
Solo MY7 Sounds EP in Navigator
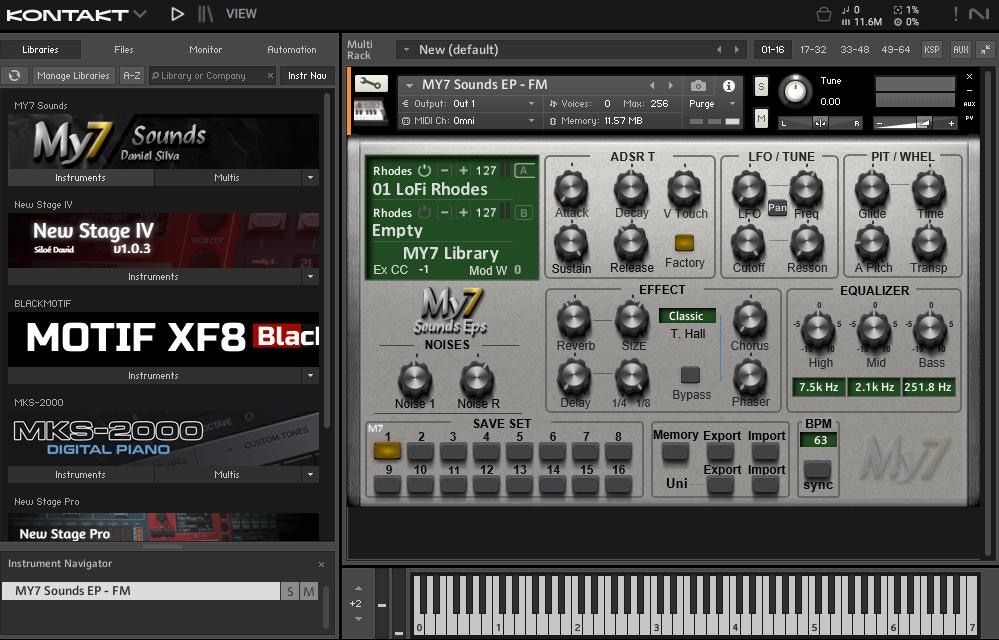[x=291, y=592]
